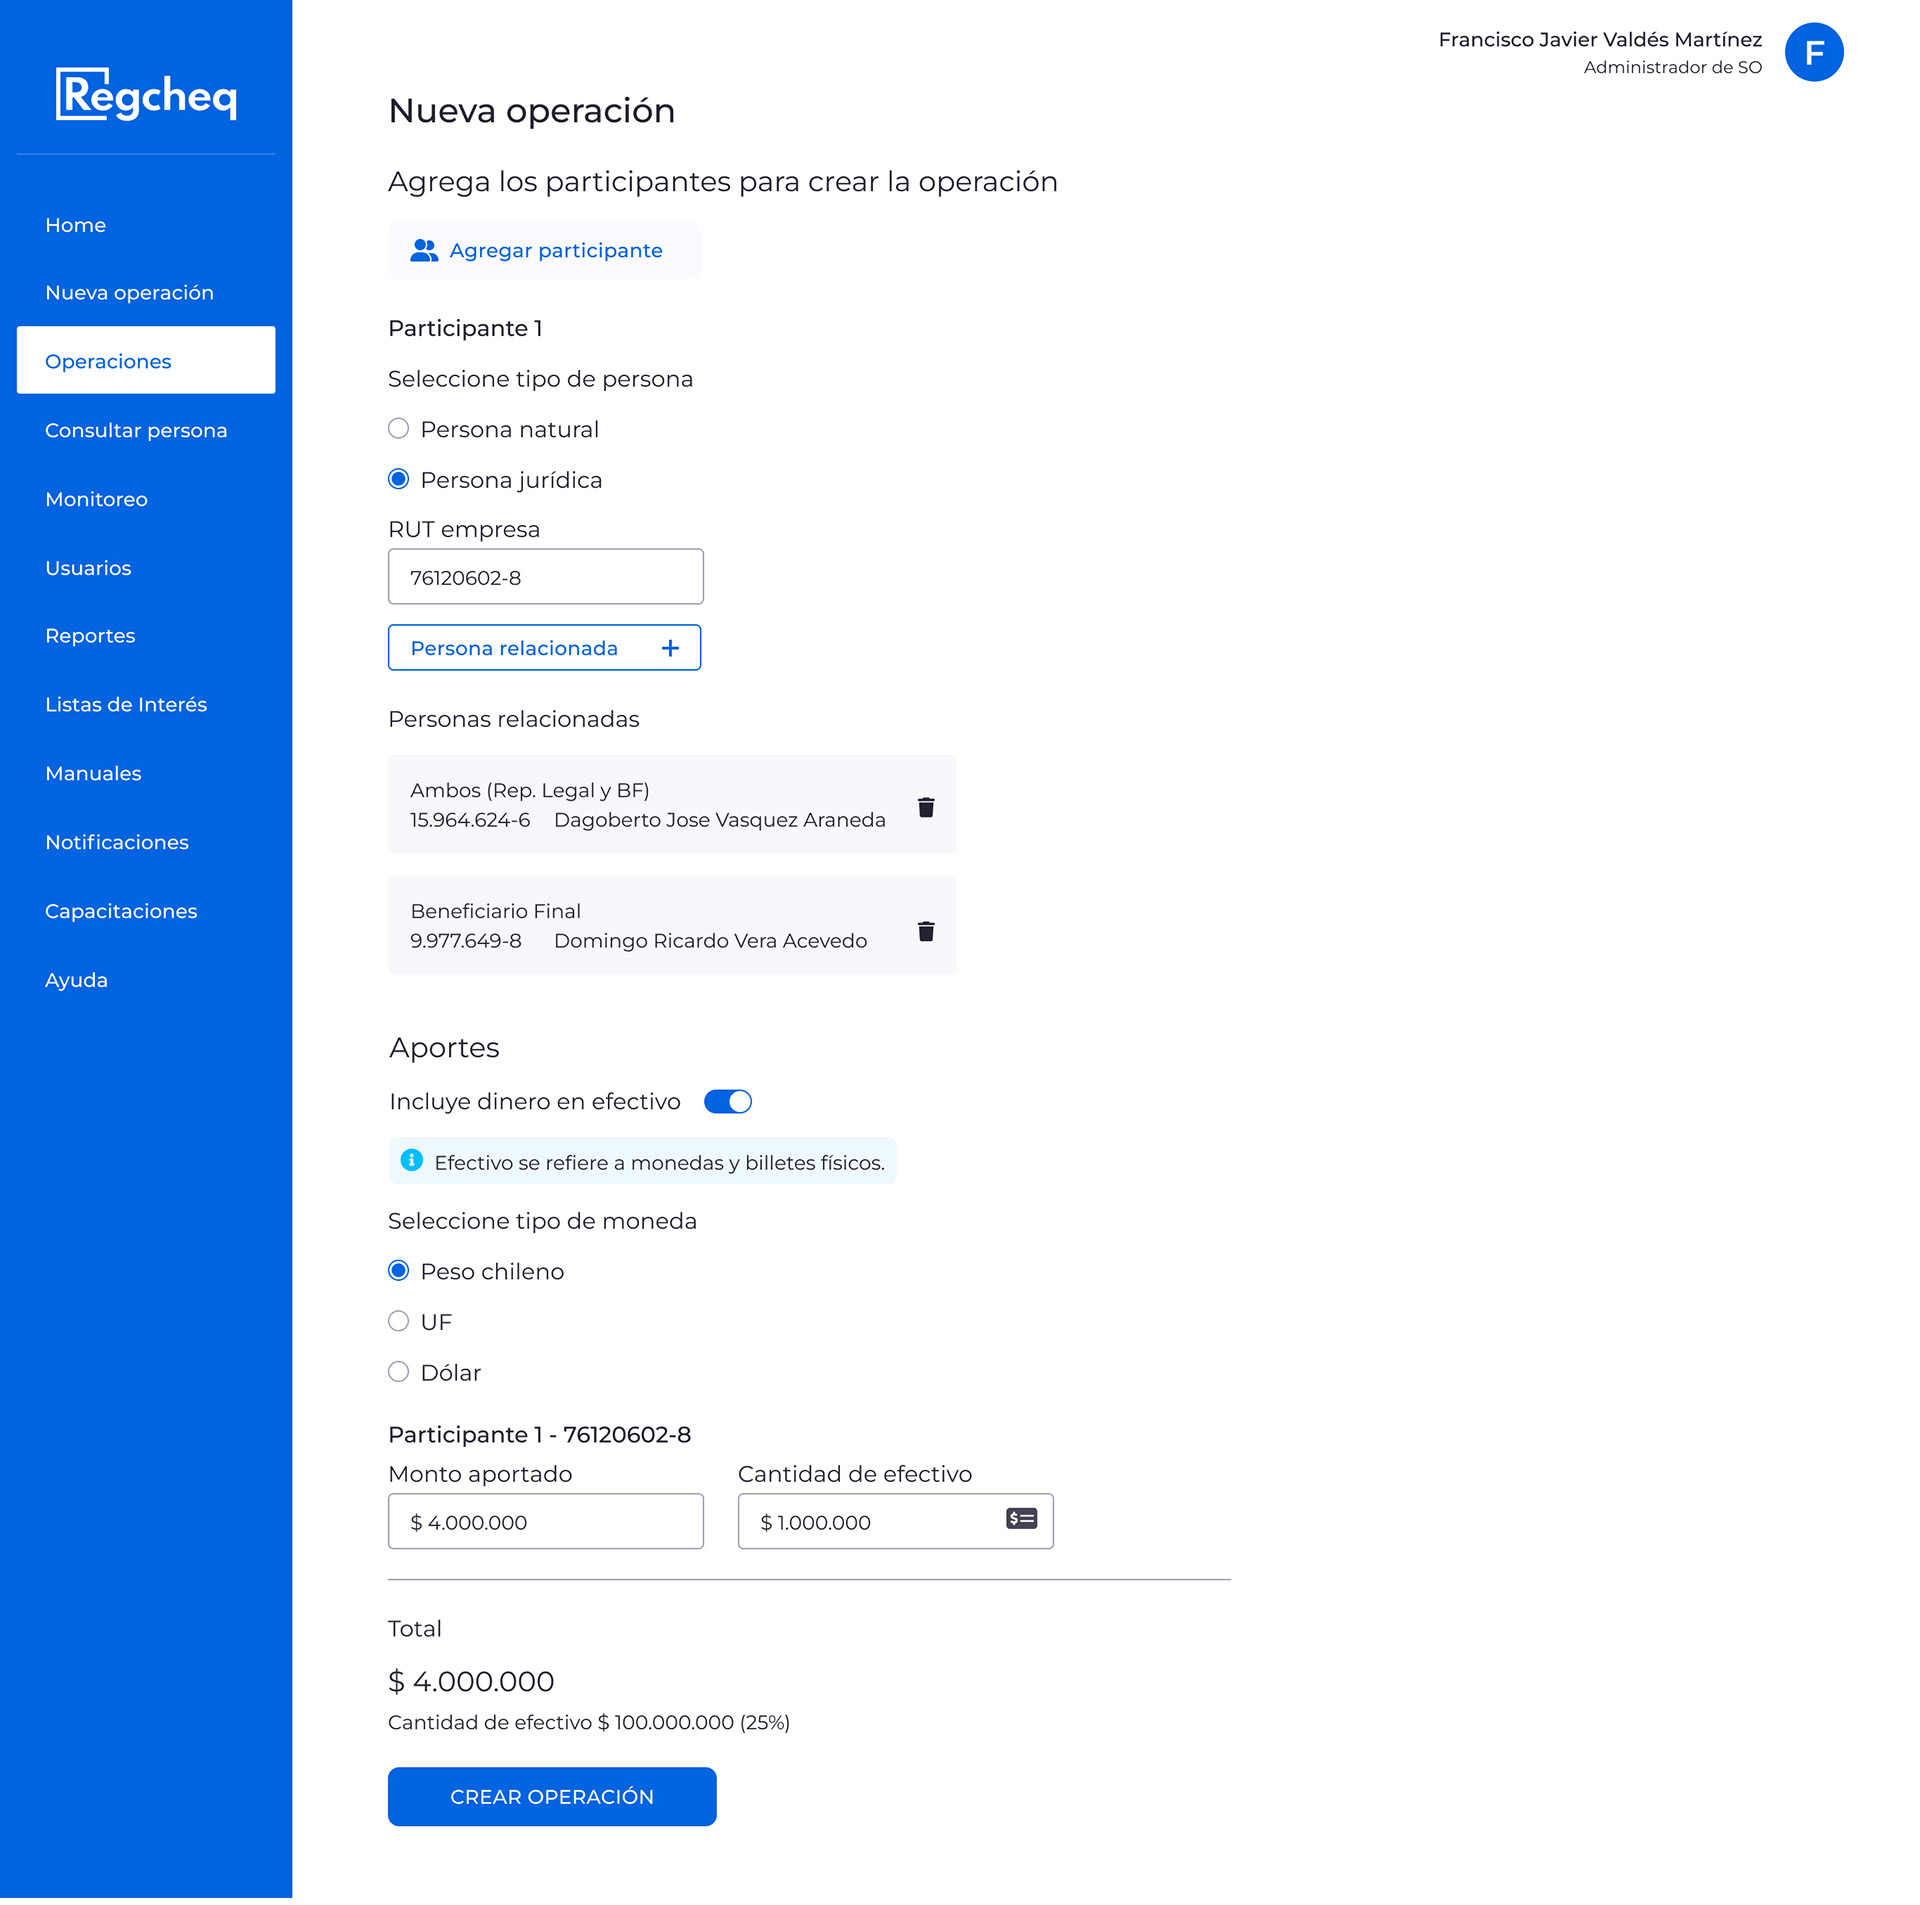Click plus icon on Persona relacionada
This screenshot has width=1920, height=1905.
669,648
